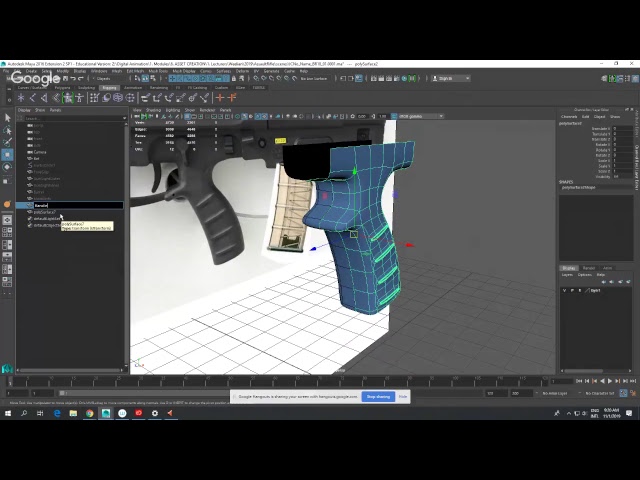This screenshot has width=640, height=480.
Task: Click the Set Key orange plus icon
Action: coord(220,98)
